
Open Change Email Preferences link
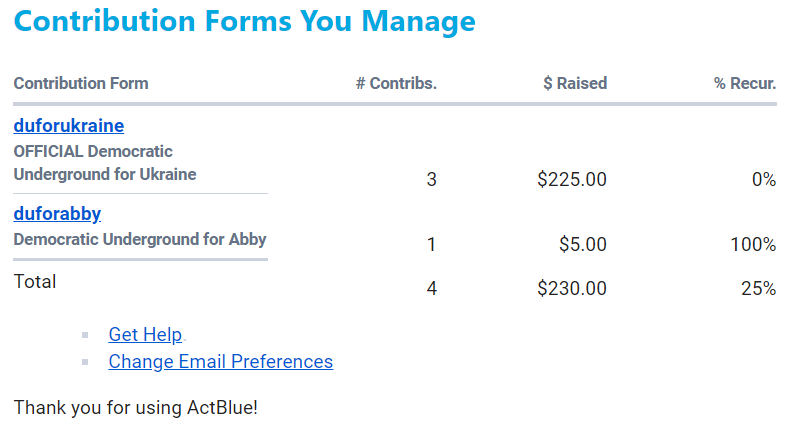point(220,362)
